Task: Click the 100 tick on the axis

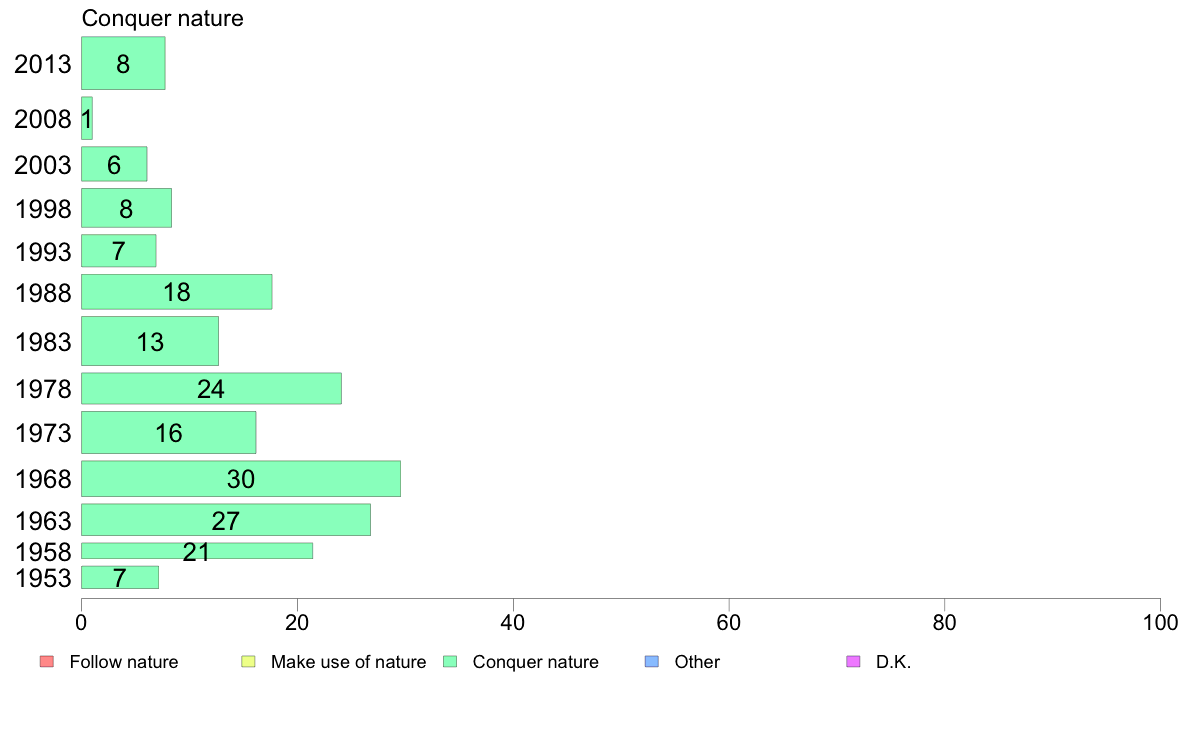Action: [x=1160, y=623]
